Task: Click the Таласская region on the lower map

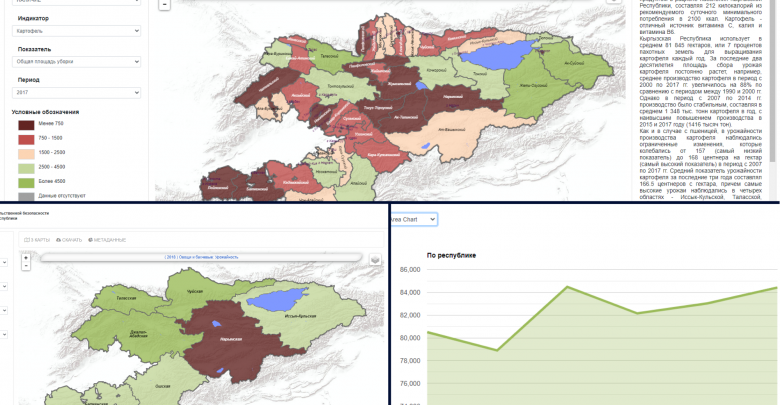Action: click(x=126, y=297)
